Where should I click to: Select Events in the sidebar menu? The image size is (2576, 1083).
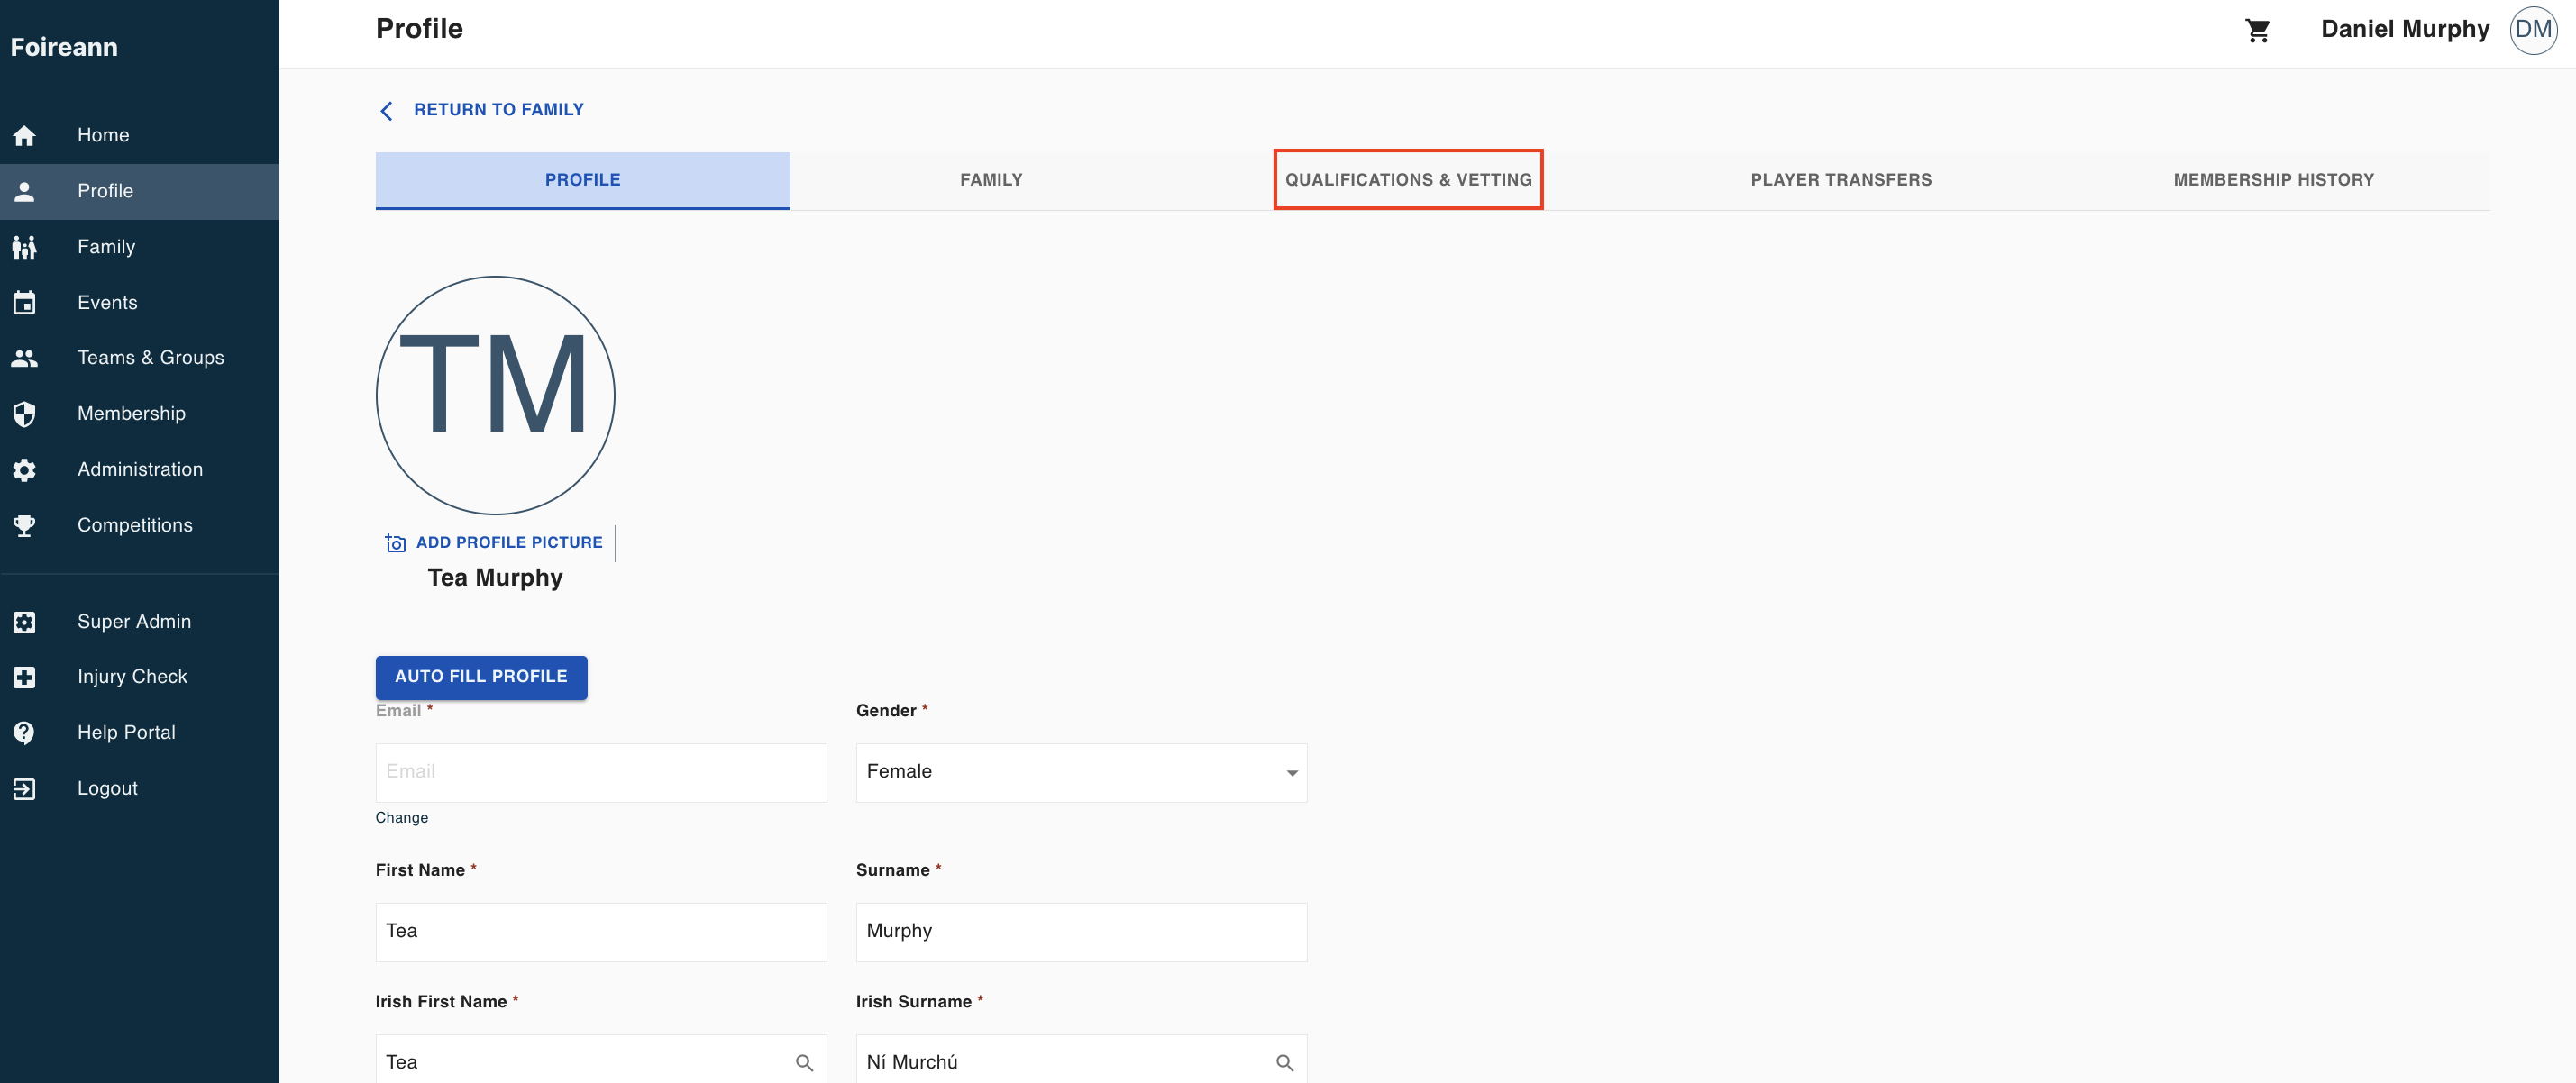139,303
